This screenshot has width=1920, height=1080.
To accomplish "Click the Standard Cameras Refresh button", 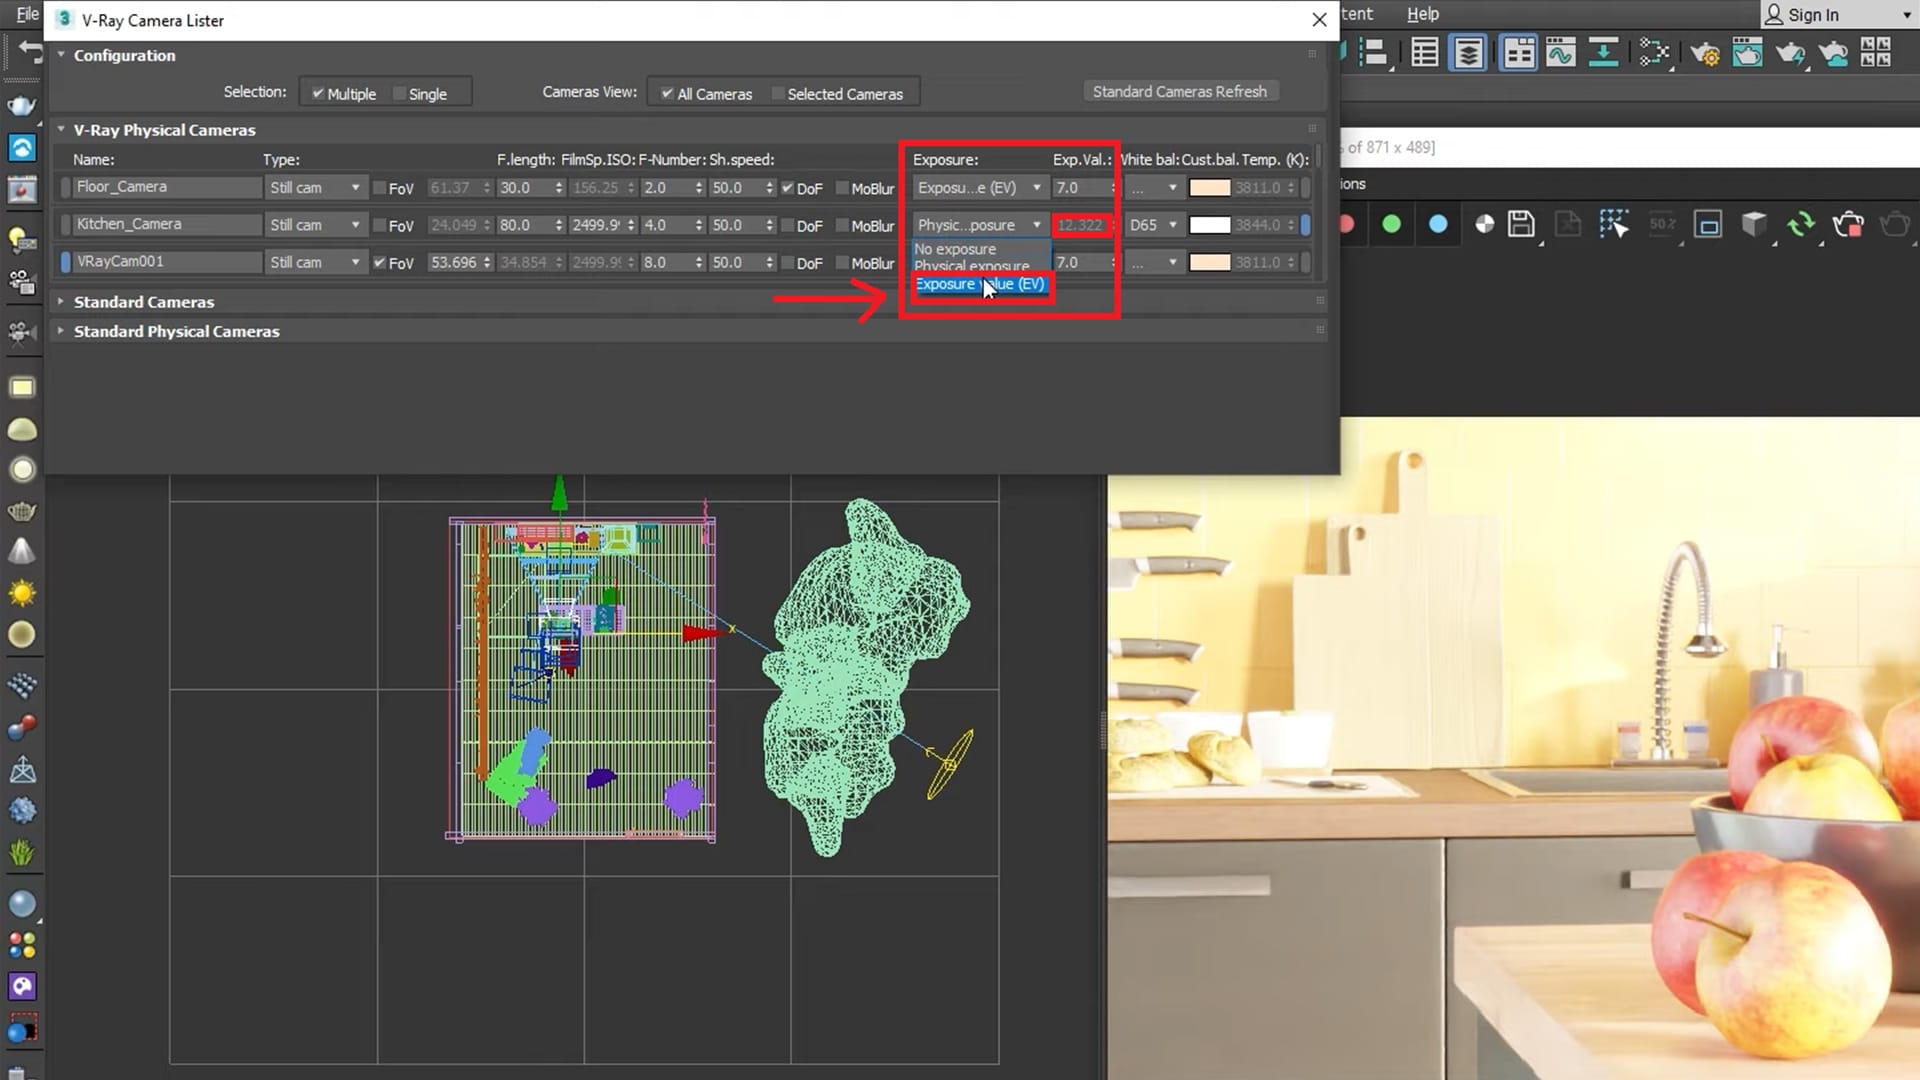I will (x=1178, y=91).
